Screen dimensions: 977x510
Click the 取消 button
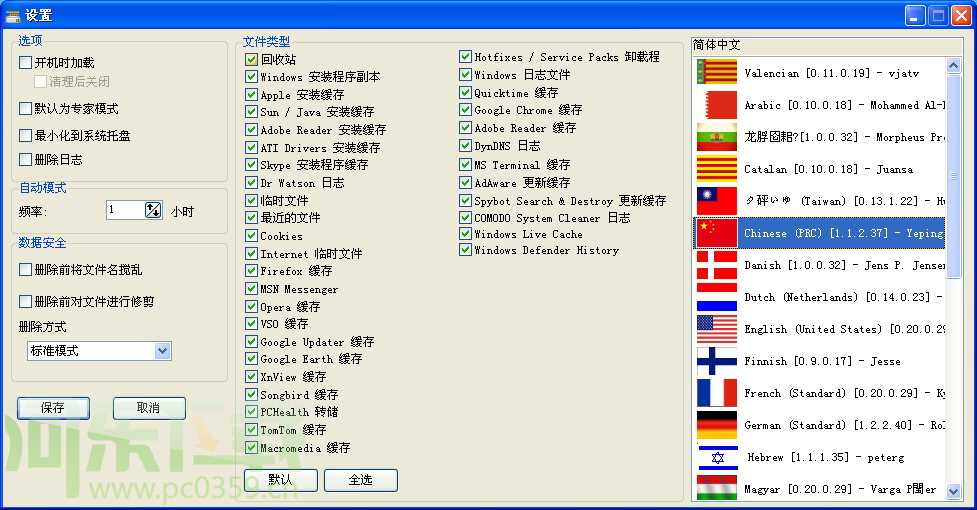click(x=149, y=408)
